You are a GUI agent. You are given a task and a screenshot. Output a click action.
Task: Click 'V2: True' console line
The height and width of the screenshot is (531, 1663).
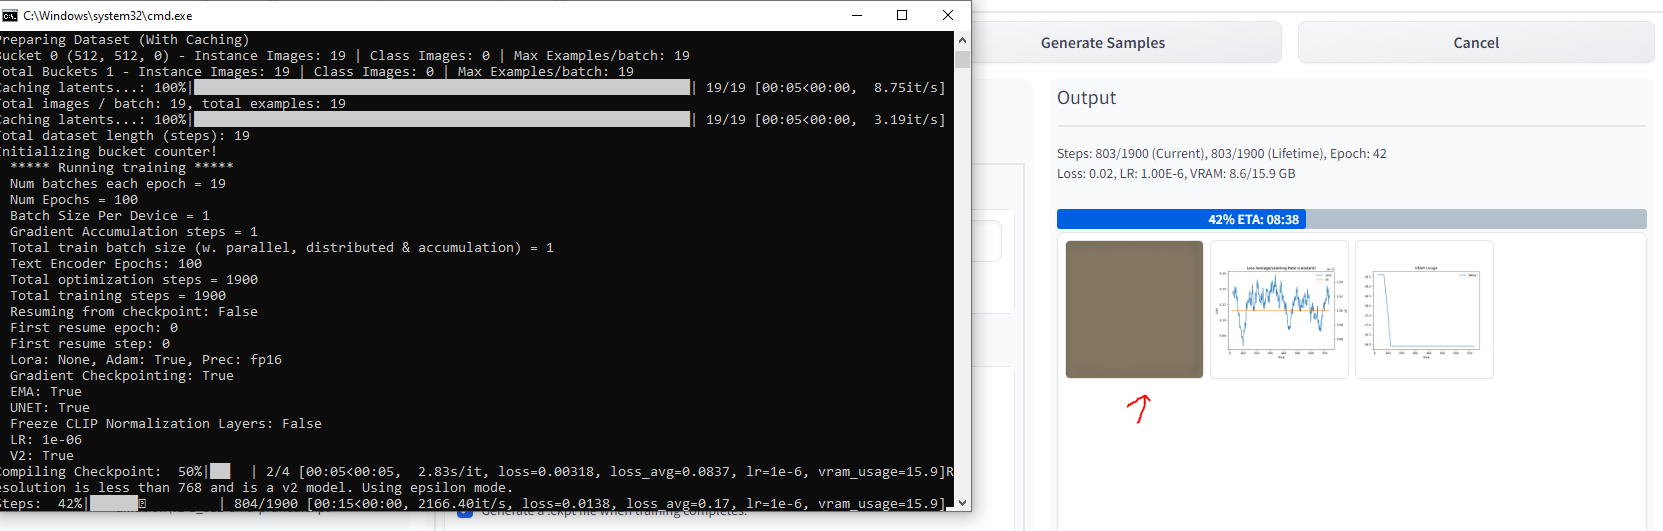point(42,456)
